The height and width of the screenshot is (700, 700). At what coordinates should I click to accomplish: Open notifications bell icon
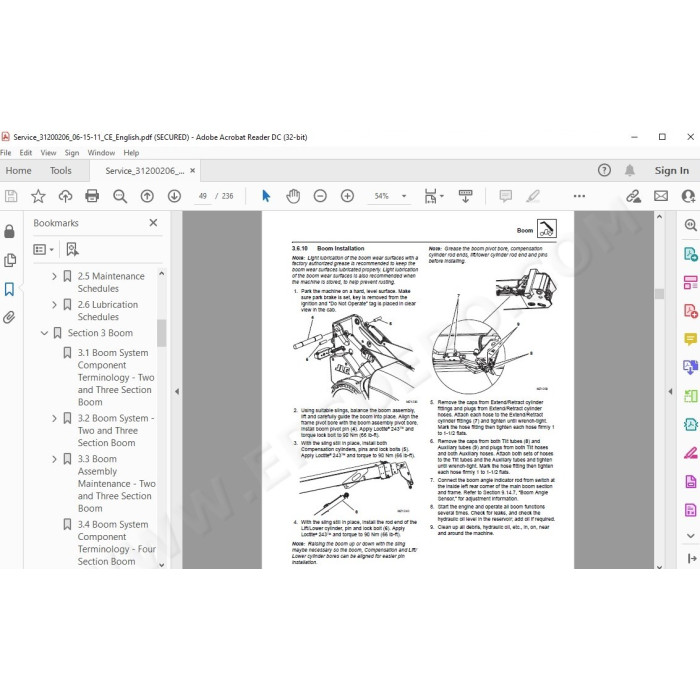[629, 170]
